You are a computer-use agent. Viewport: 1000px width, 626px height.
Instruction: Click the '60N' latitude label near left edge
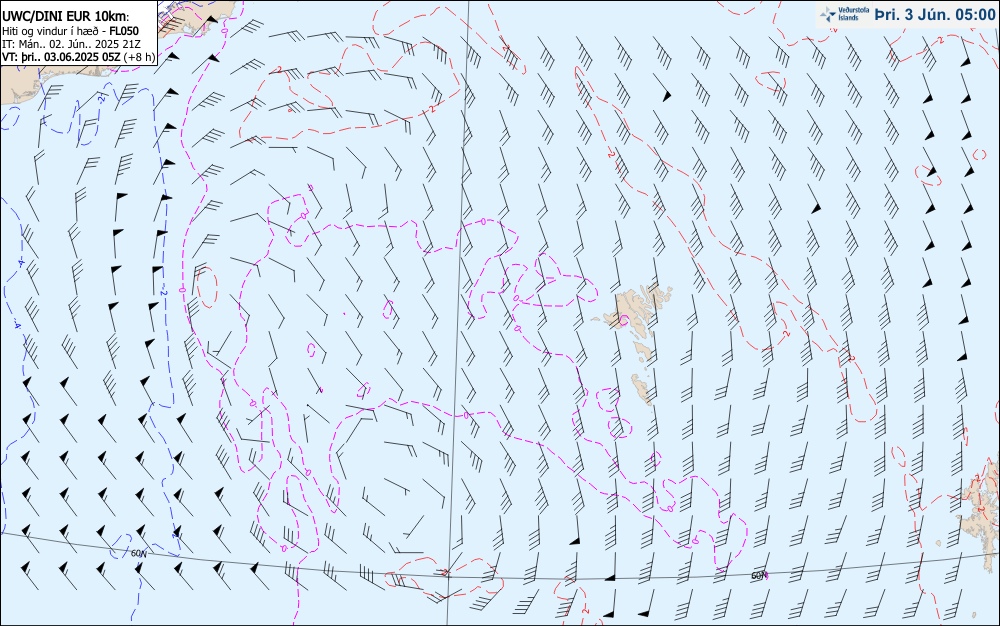[138, 553]
